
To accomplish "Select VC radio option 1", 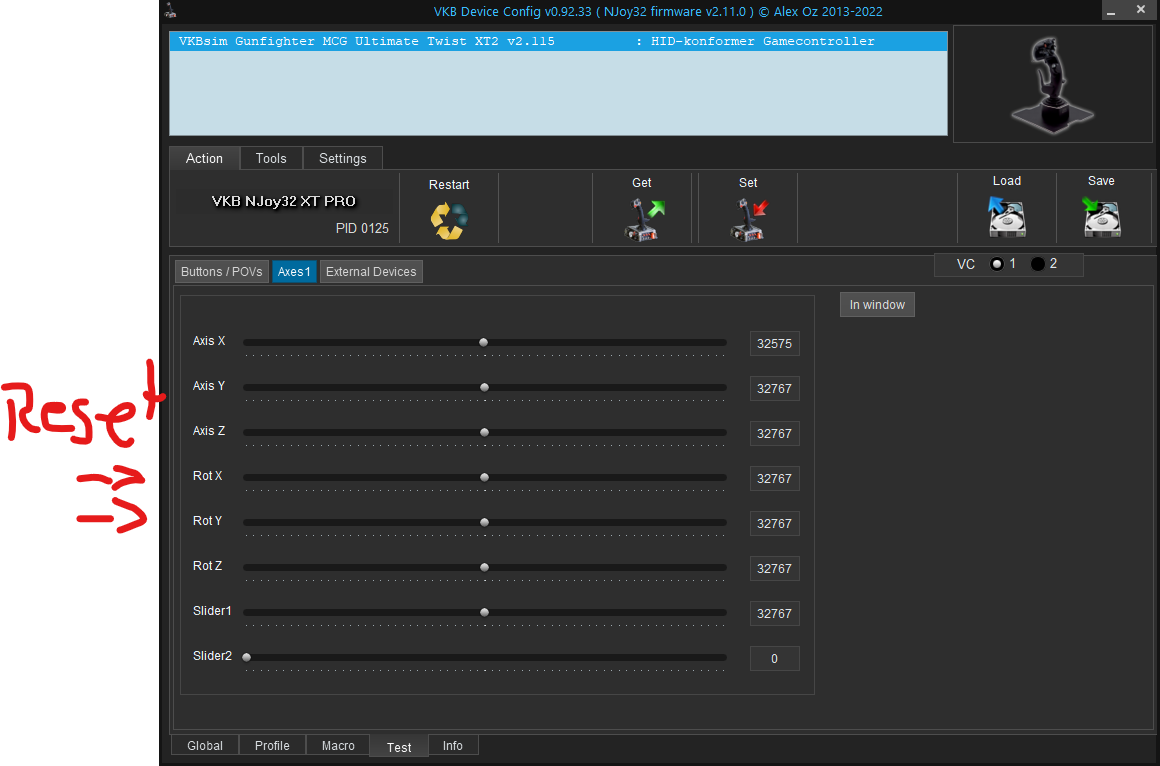I will pyautogui.click(x=996, y=264).
